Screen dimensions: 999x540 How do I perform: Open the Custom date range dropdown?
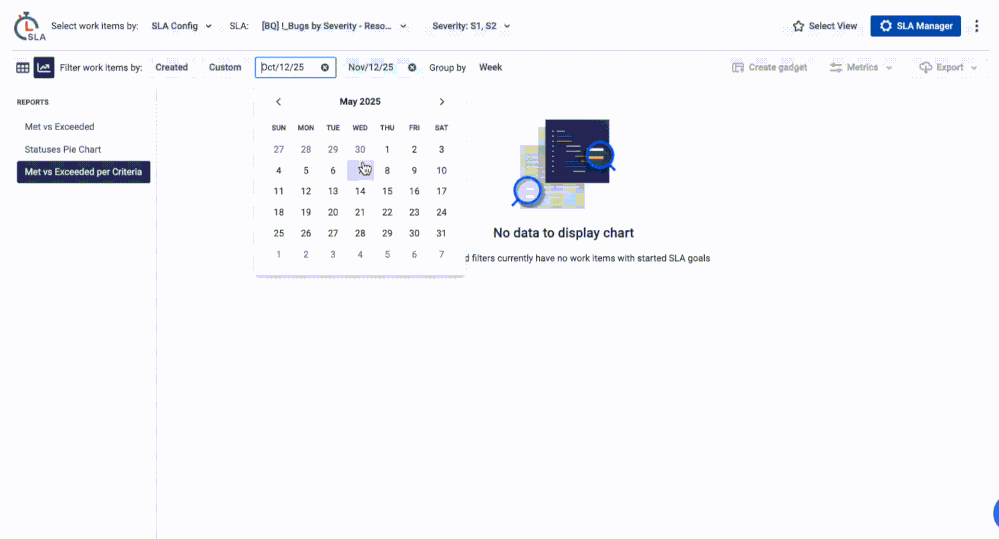point(225,68)
